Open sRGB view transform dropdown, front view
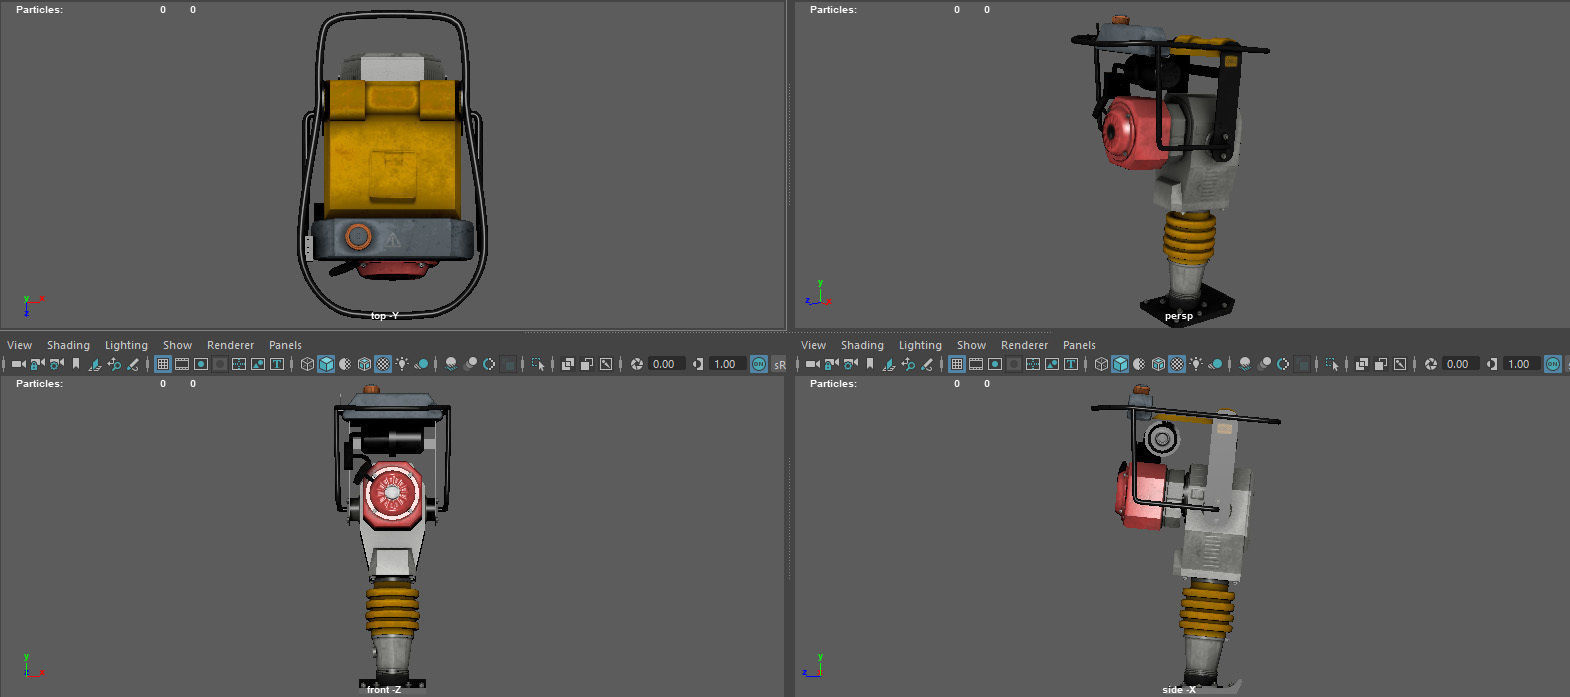Image resolution: width=1570 pixels, height=697 pixels. pos(780,364)
